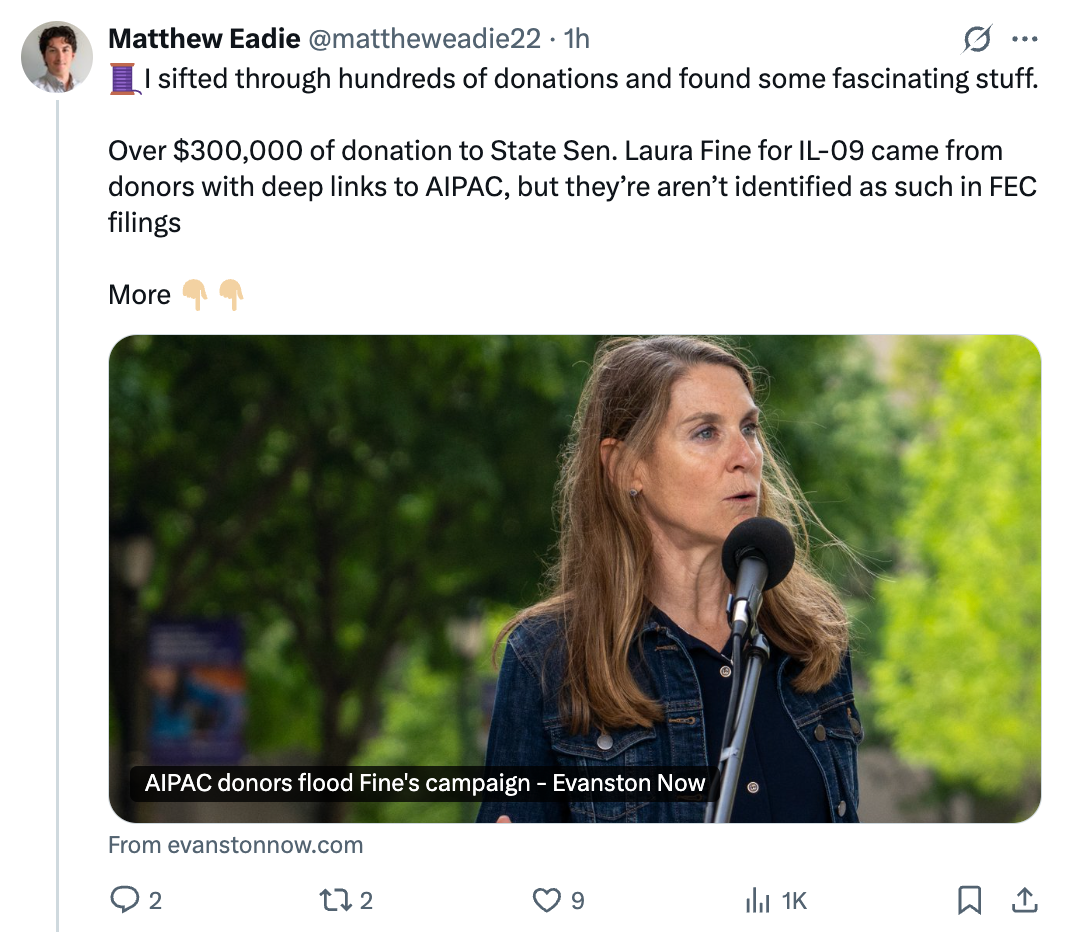Click the vertical thread line below the avatar
The image size is (1070, 932).
tap(57, 500)
